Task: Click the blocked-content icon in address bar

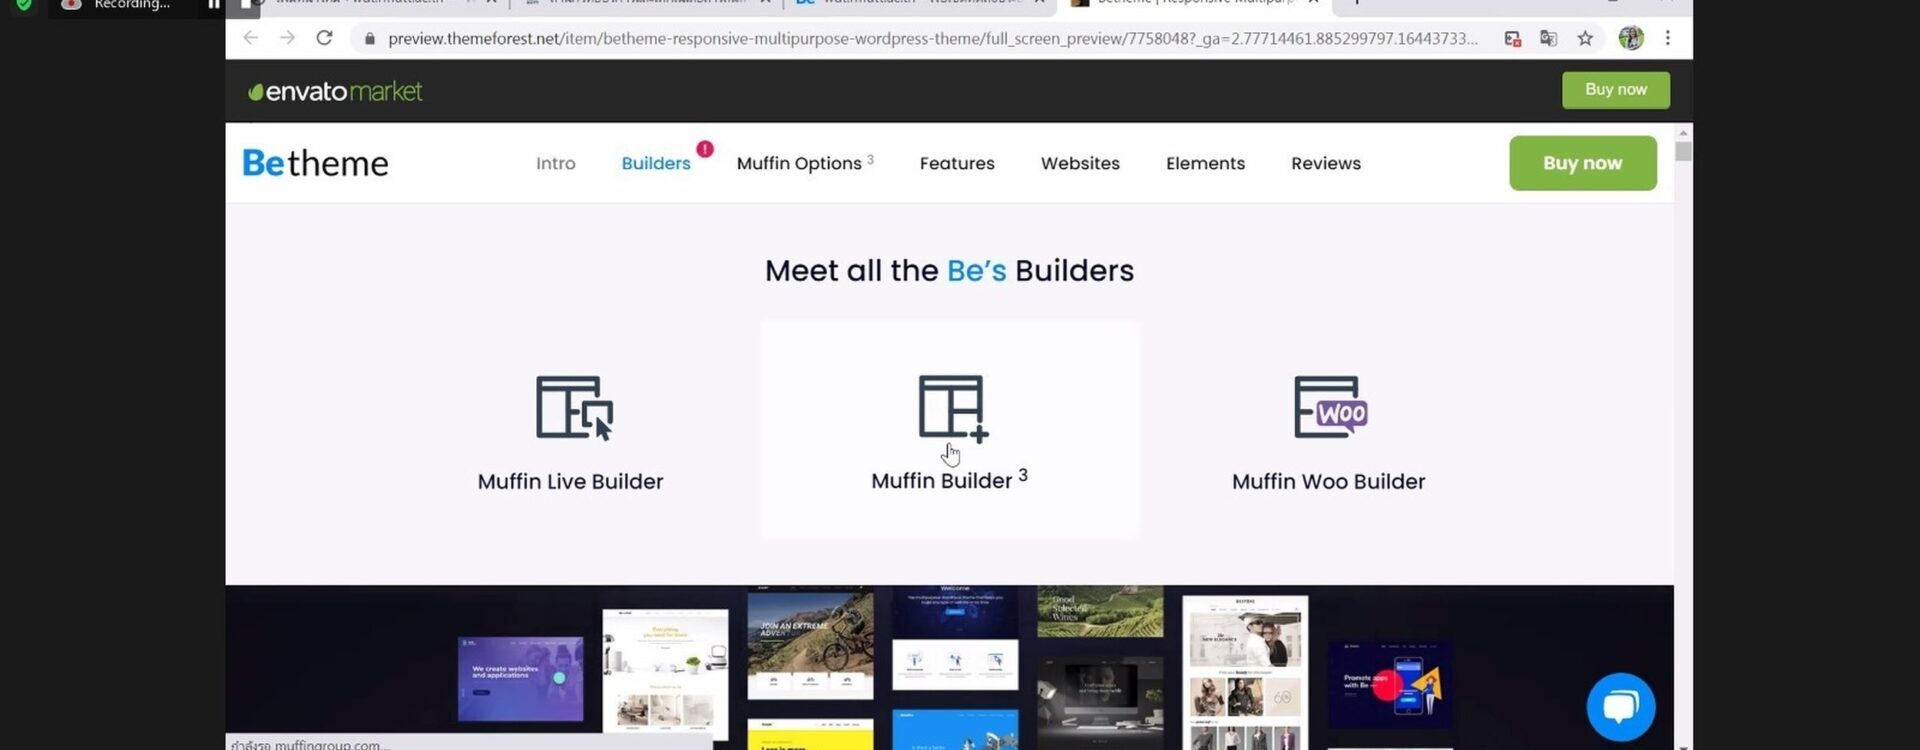Action: click(1512, 39)
